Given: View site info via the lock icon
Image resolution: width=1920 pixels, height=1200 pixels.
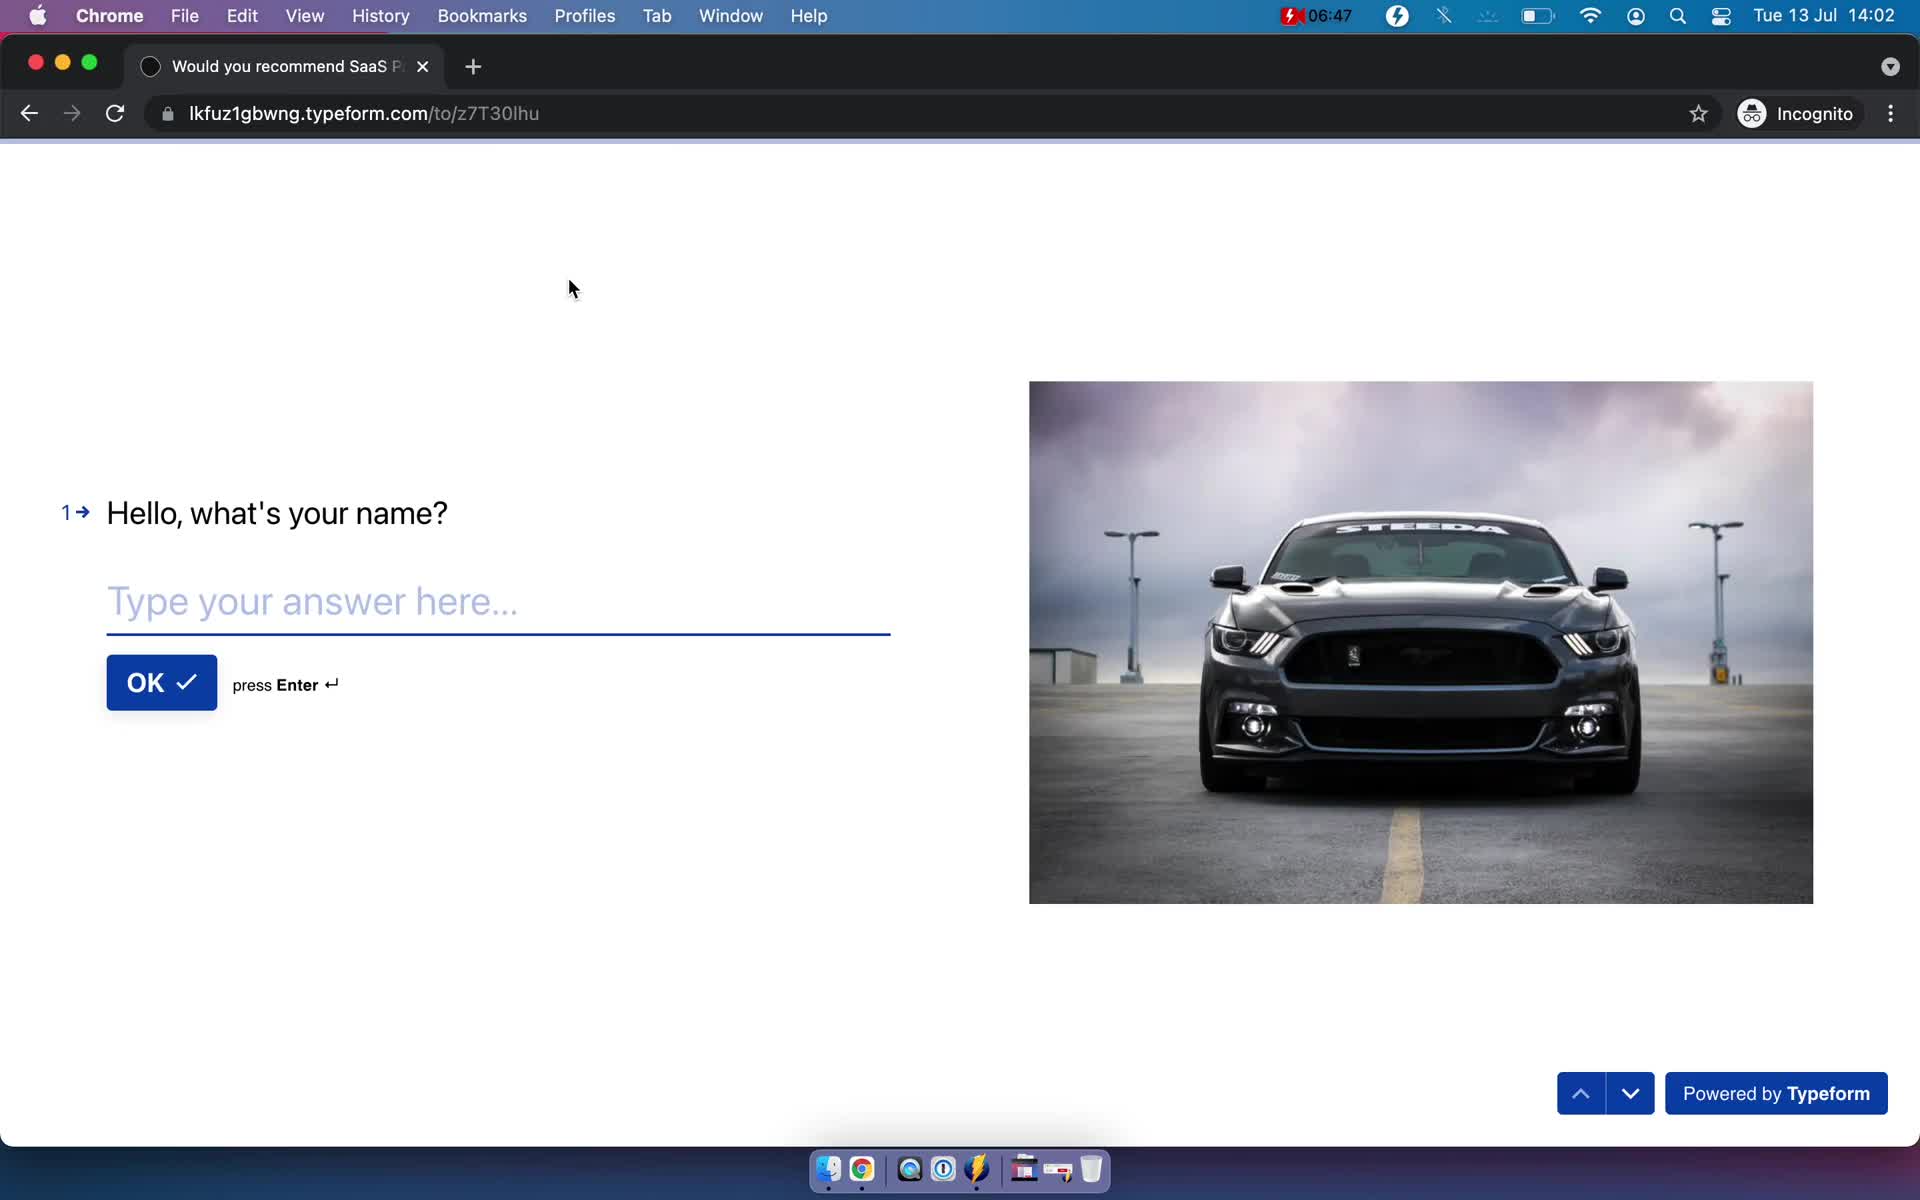Looking at the screenshot, I should pyautogui.click(x=167, y=114).
